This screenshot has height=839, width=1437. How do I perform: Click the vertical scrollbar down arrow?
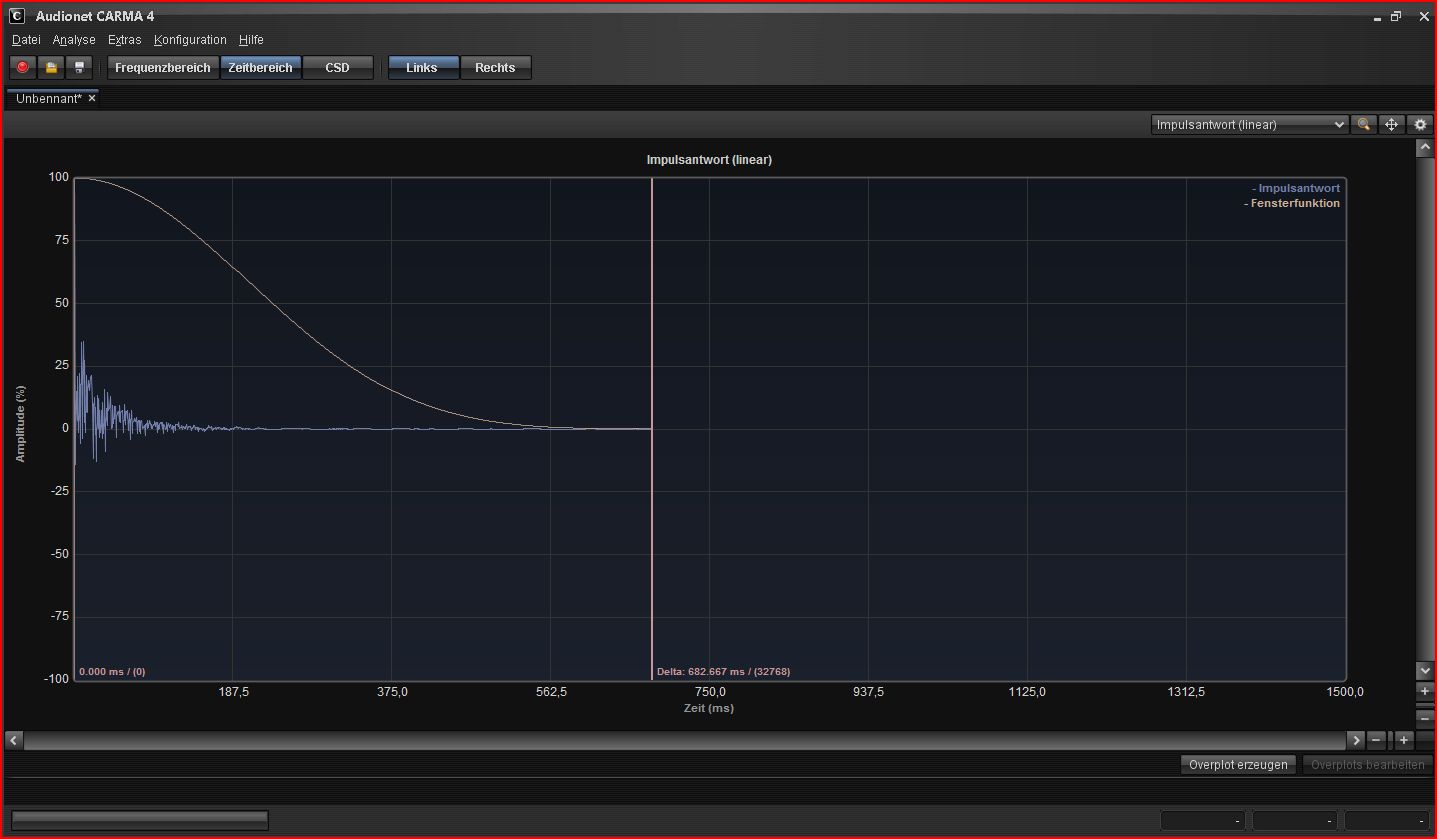(1425, 670)
